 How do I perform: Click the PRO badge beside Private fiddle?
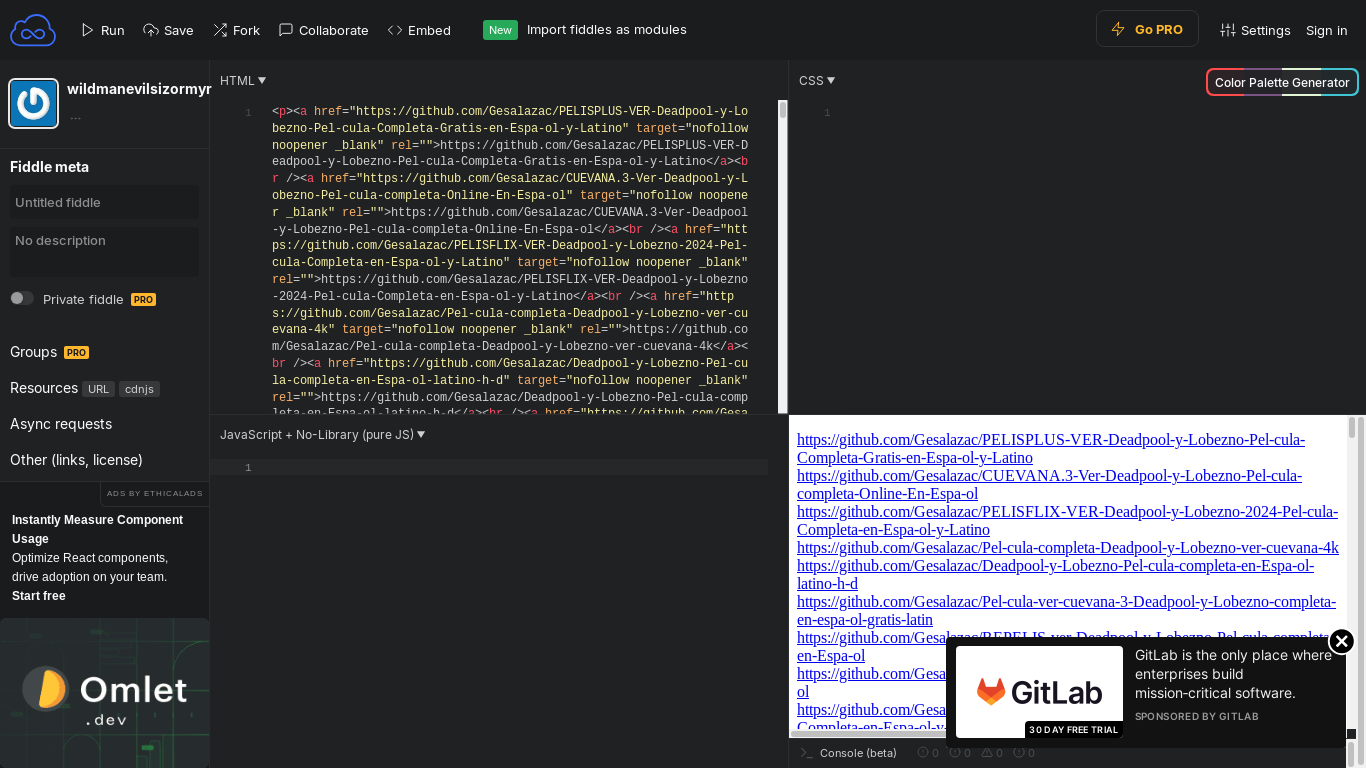[x=143, y=299]
